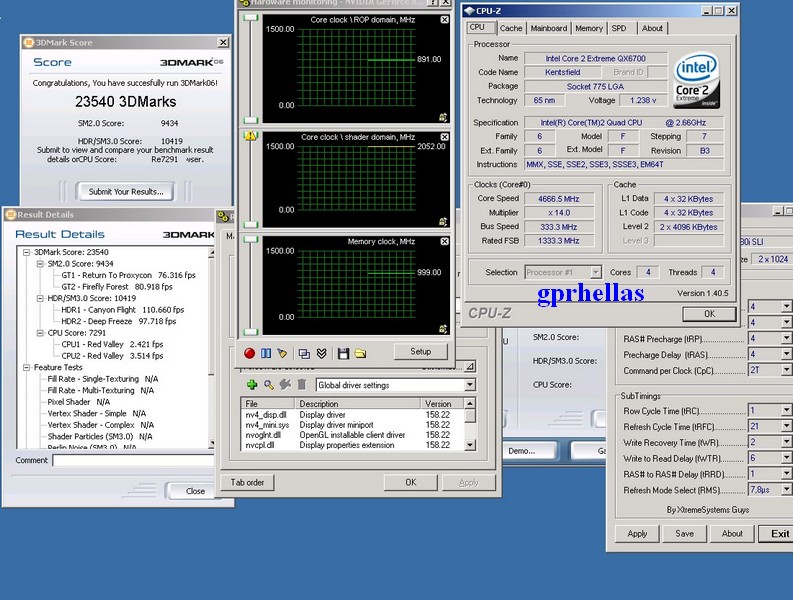The height and width of the screenshot is (600, 793).
Task: Sort driver list by Version column header
Action: click(x=442, y=404)
